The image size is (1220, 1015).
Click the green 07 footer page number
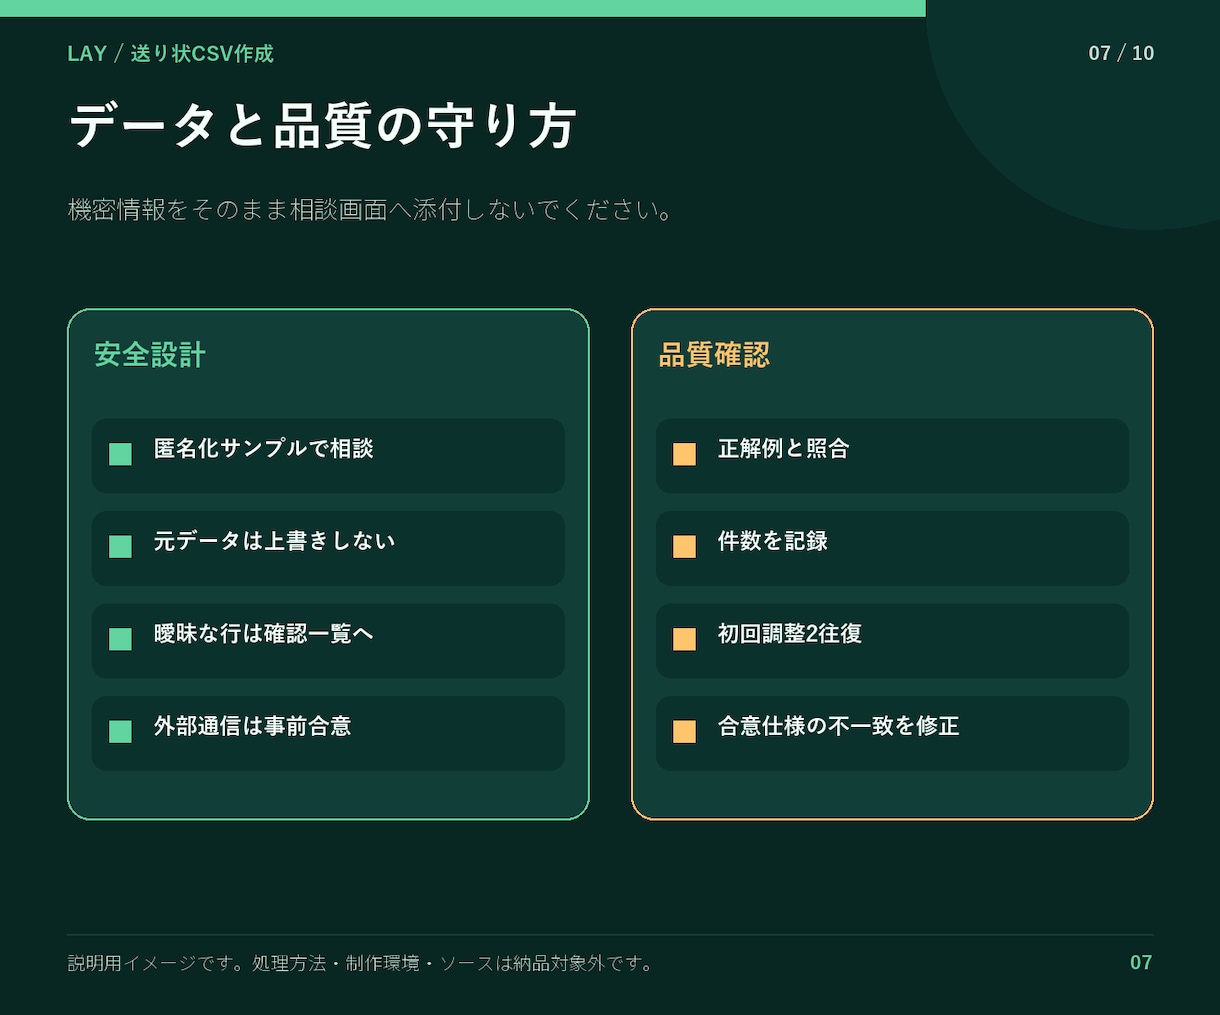pyautogui.click(x=1141, y=963)
